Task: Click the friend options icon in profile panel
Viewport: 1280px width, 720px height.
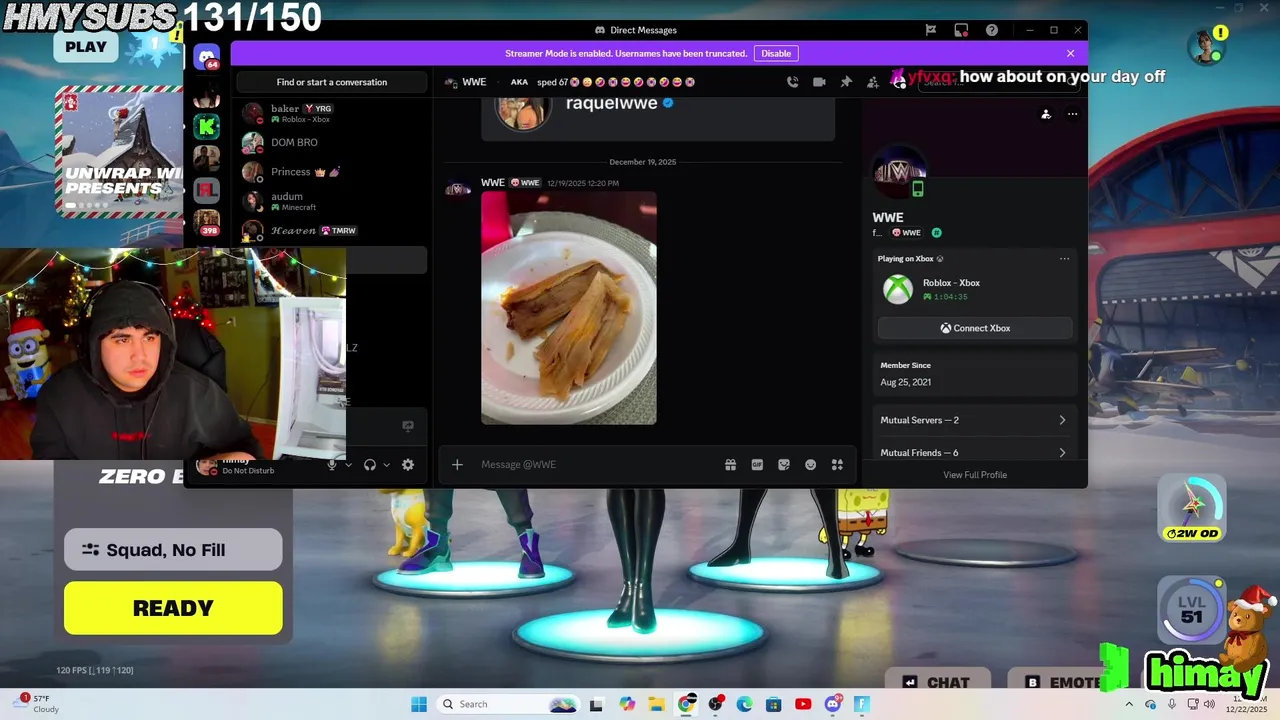Action: [1046, 114]
